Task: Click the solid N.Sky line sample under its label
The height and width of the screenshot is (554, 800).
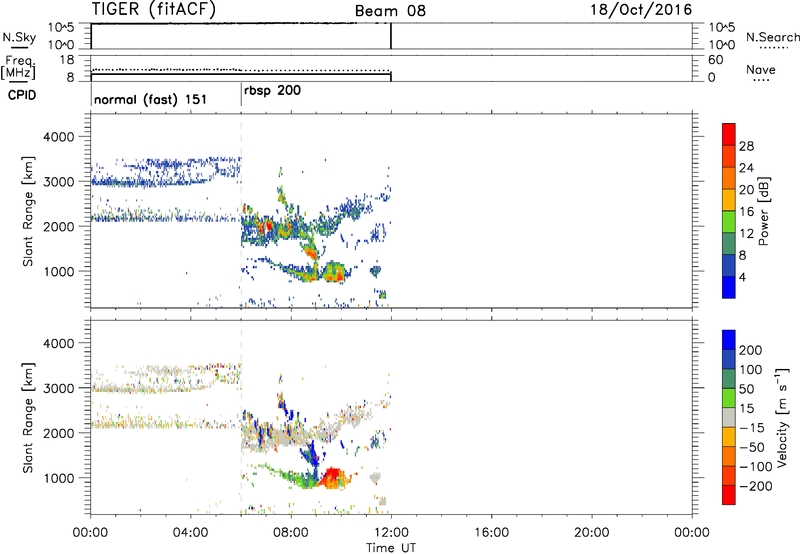Action: (x=19, y=48)
